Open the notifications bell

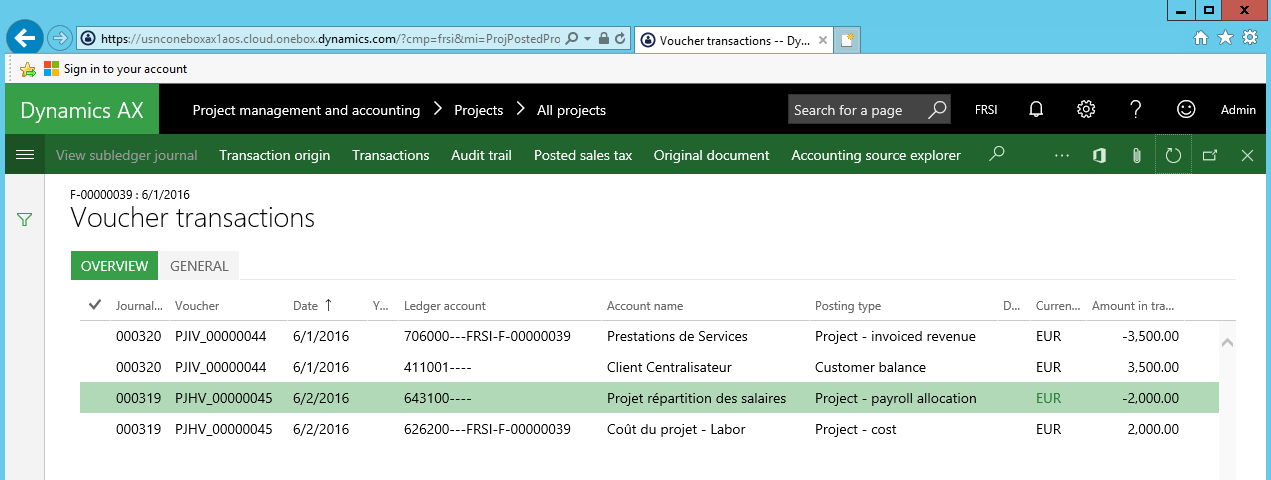pos(1037,110)
